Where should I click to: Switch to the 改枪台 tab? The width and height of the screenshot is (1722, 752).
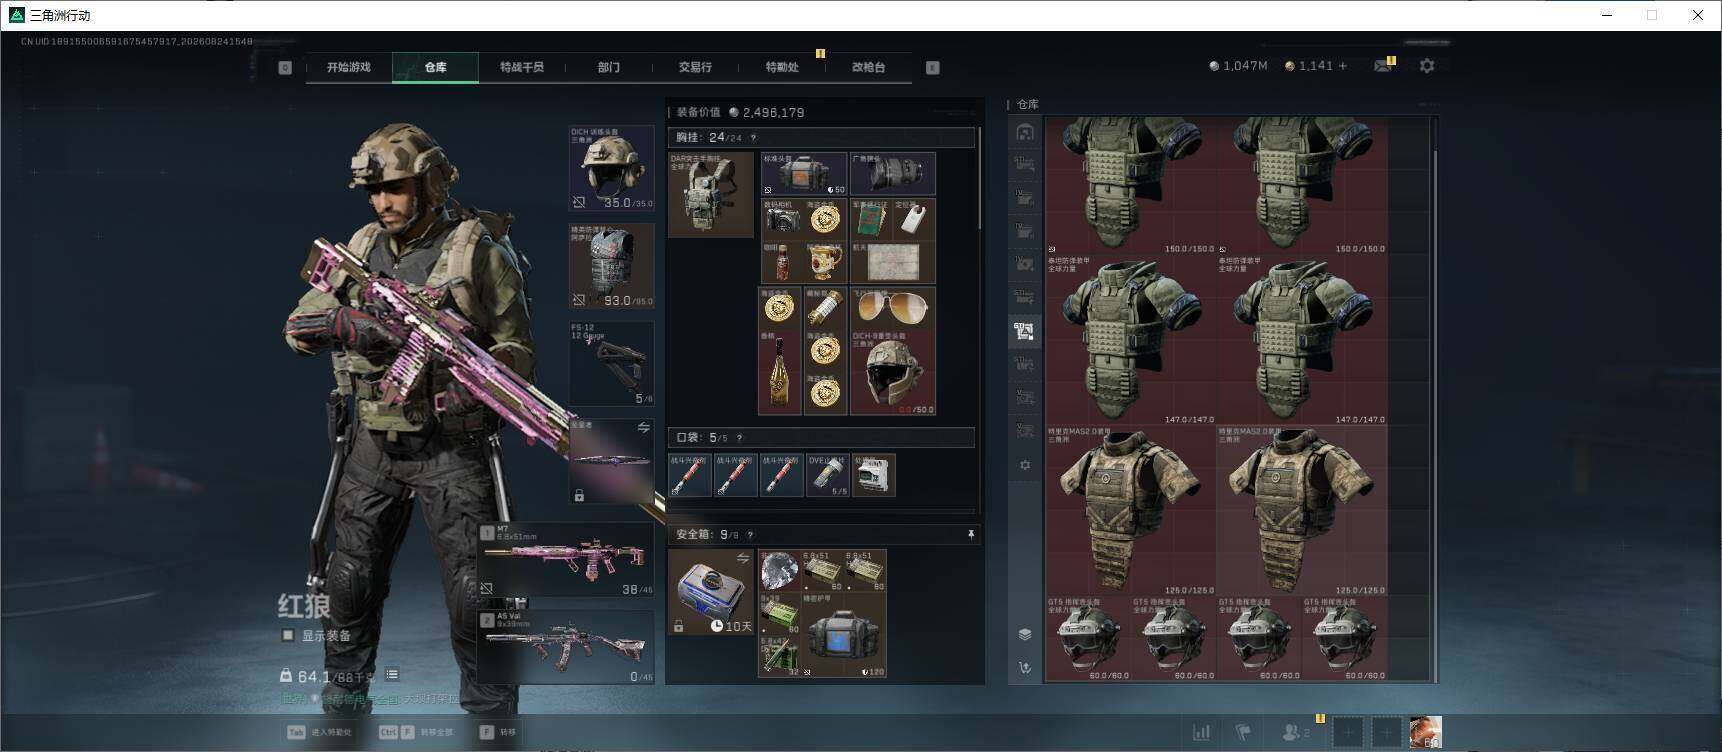868,67
